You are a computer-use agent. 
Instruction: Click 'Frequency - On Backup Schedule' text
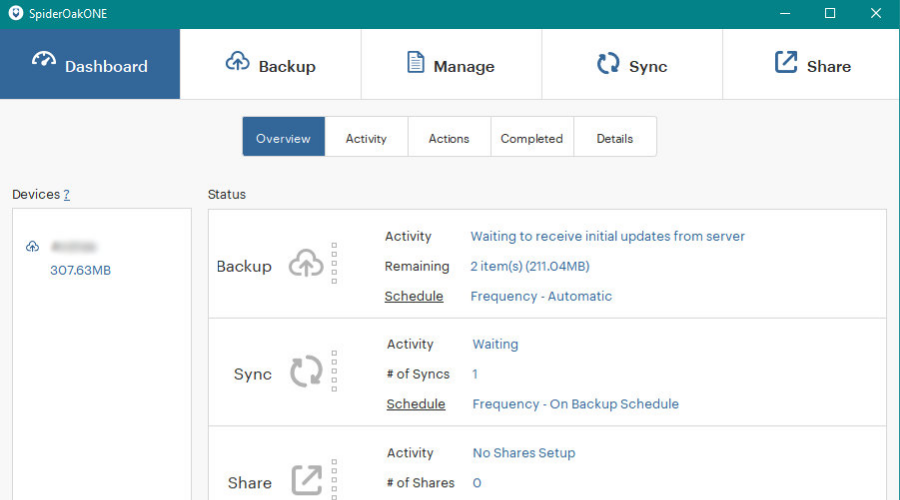pos(575,404)
